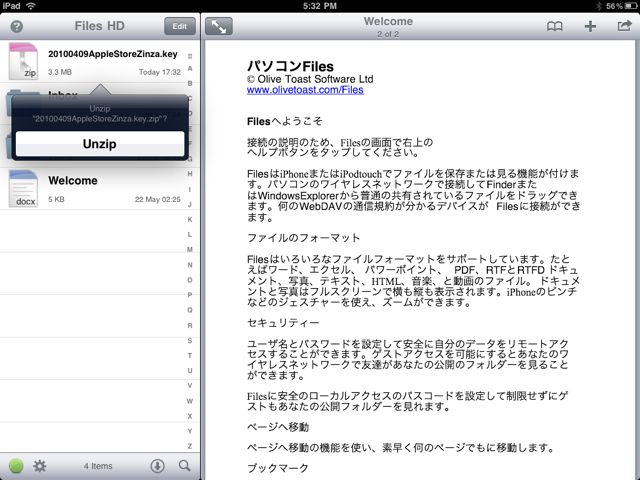
Task: Open the Welcome docx file icon
Action: [x=24, y=189]
